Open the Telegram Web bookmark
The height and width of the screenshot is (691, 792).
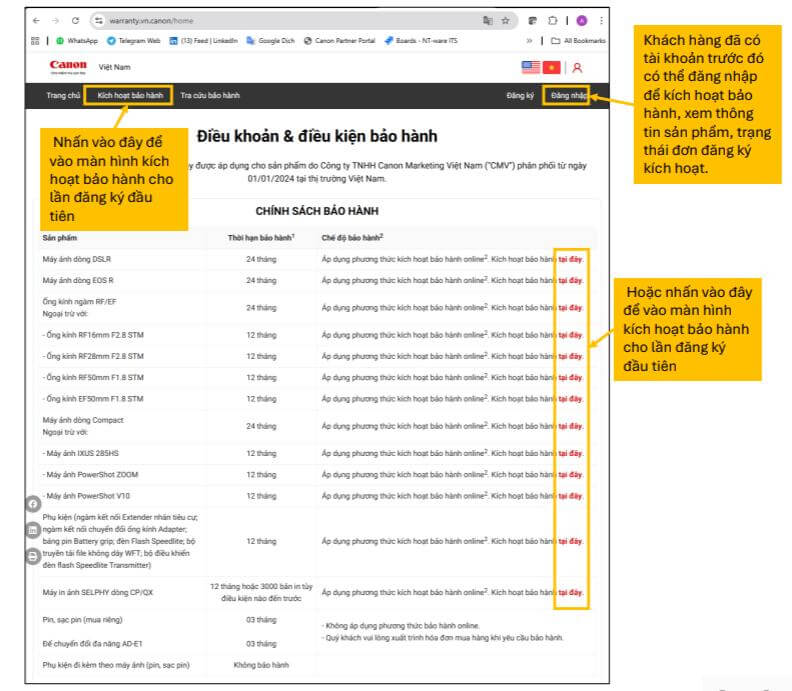click(x=134, y=41)
